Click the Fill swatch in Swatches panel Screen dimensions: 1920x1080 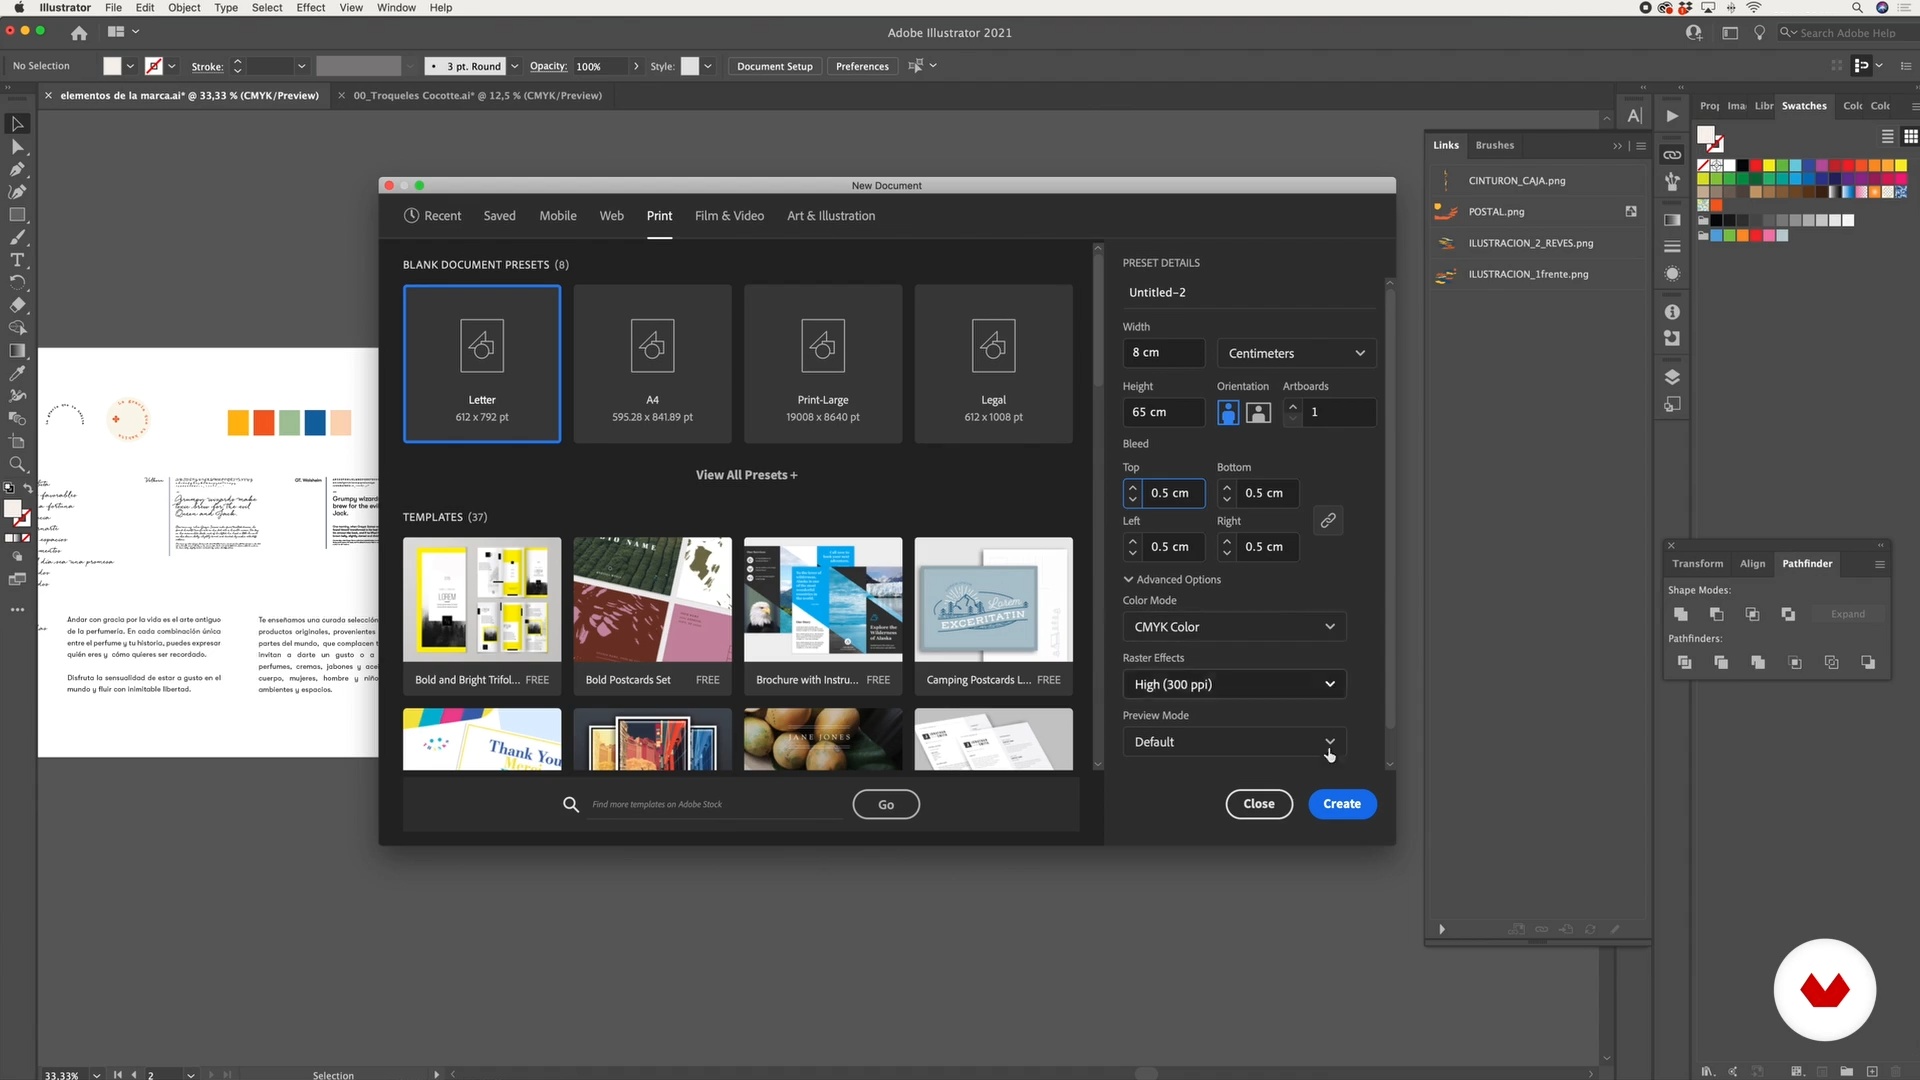point(1707,135)
